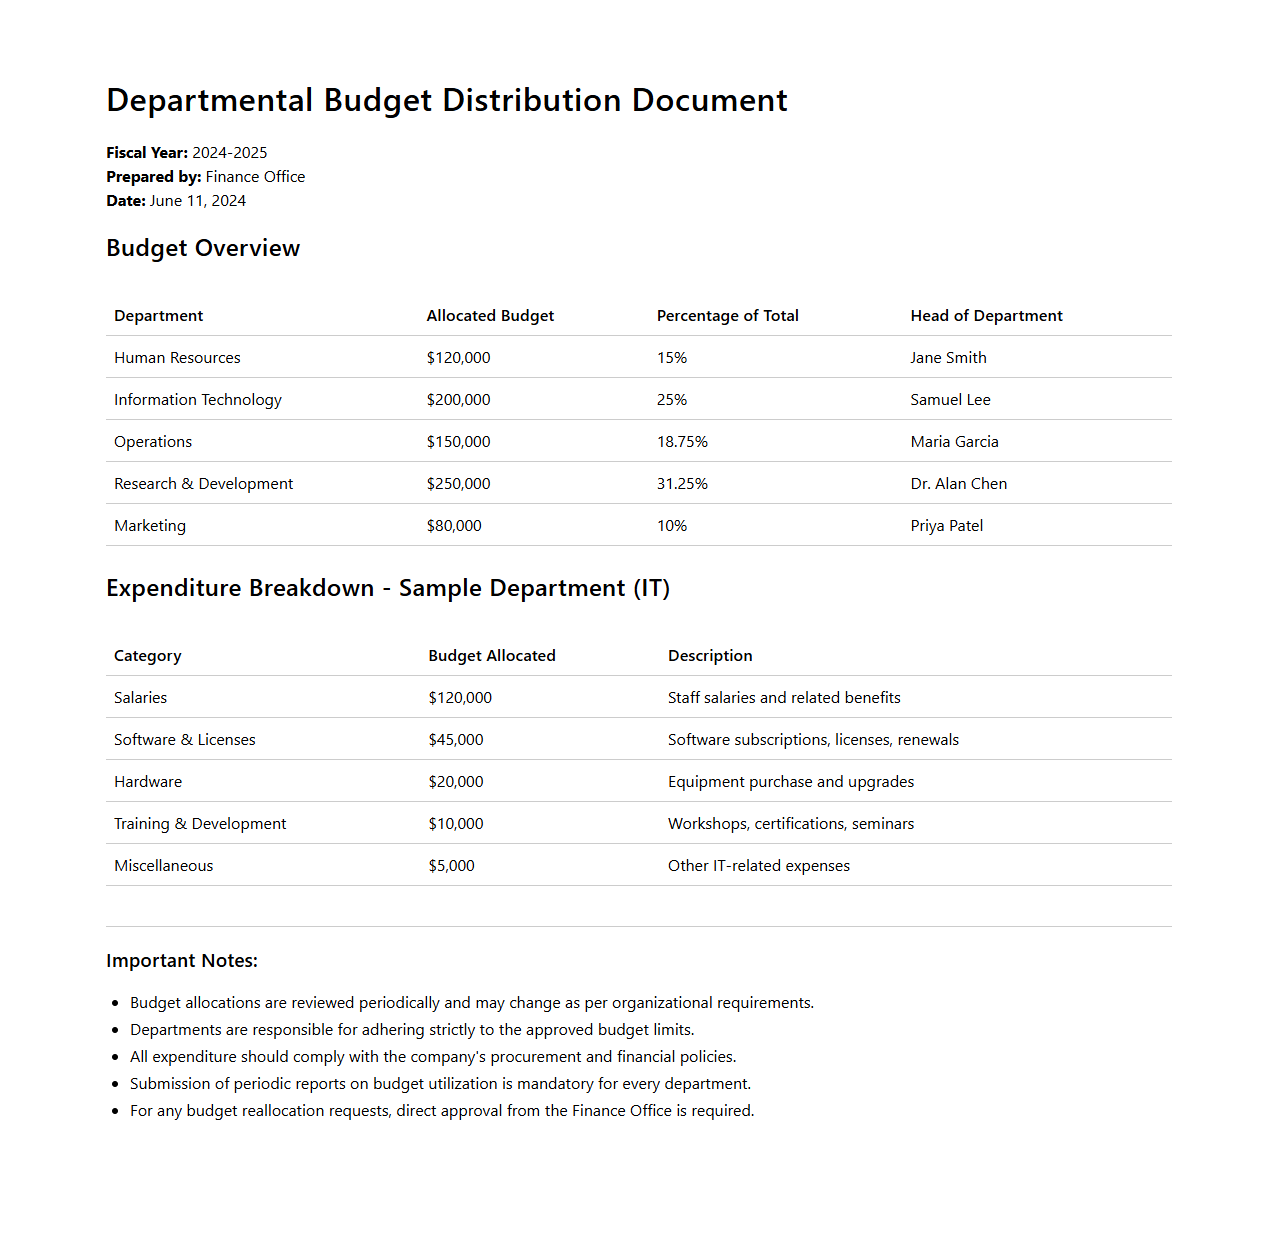Click the Fiscal Year 2024-2025 line

coord(187,153)
